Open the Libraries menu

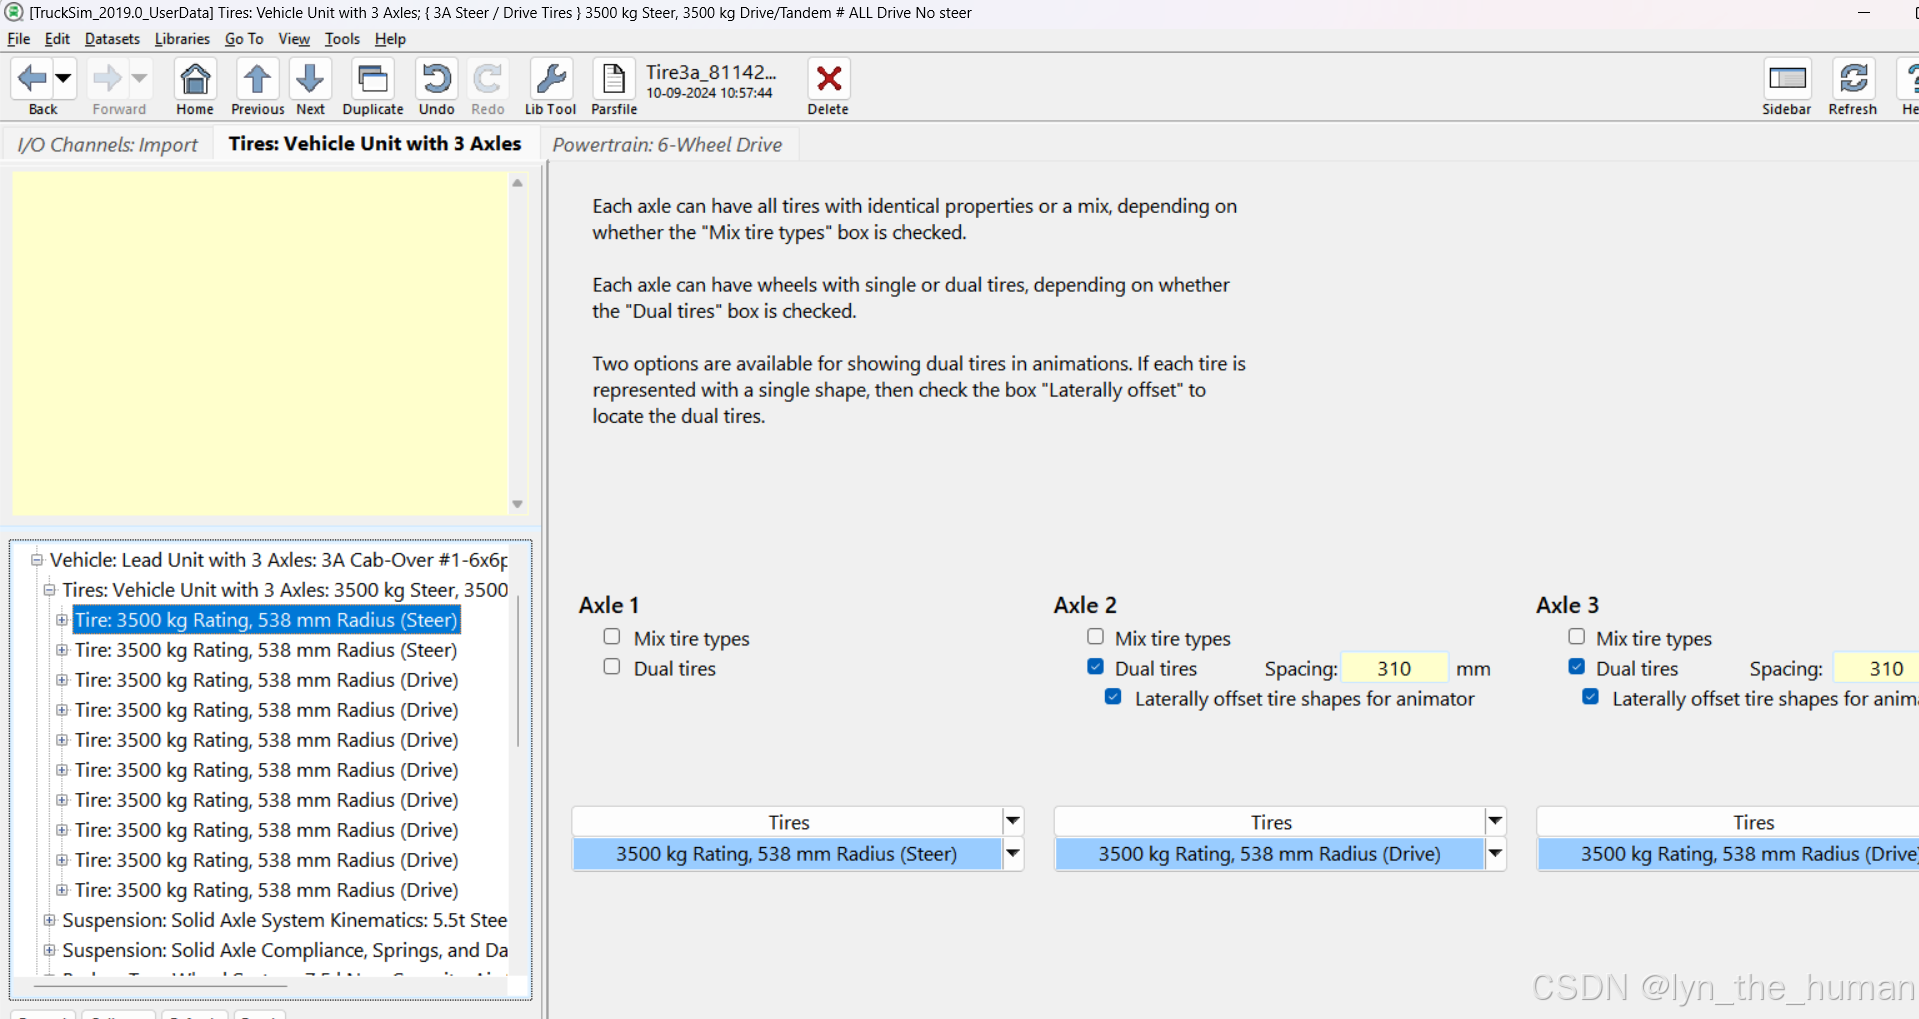(x=182, y=39)
